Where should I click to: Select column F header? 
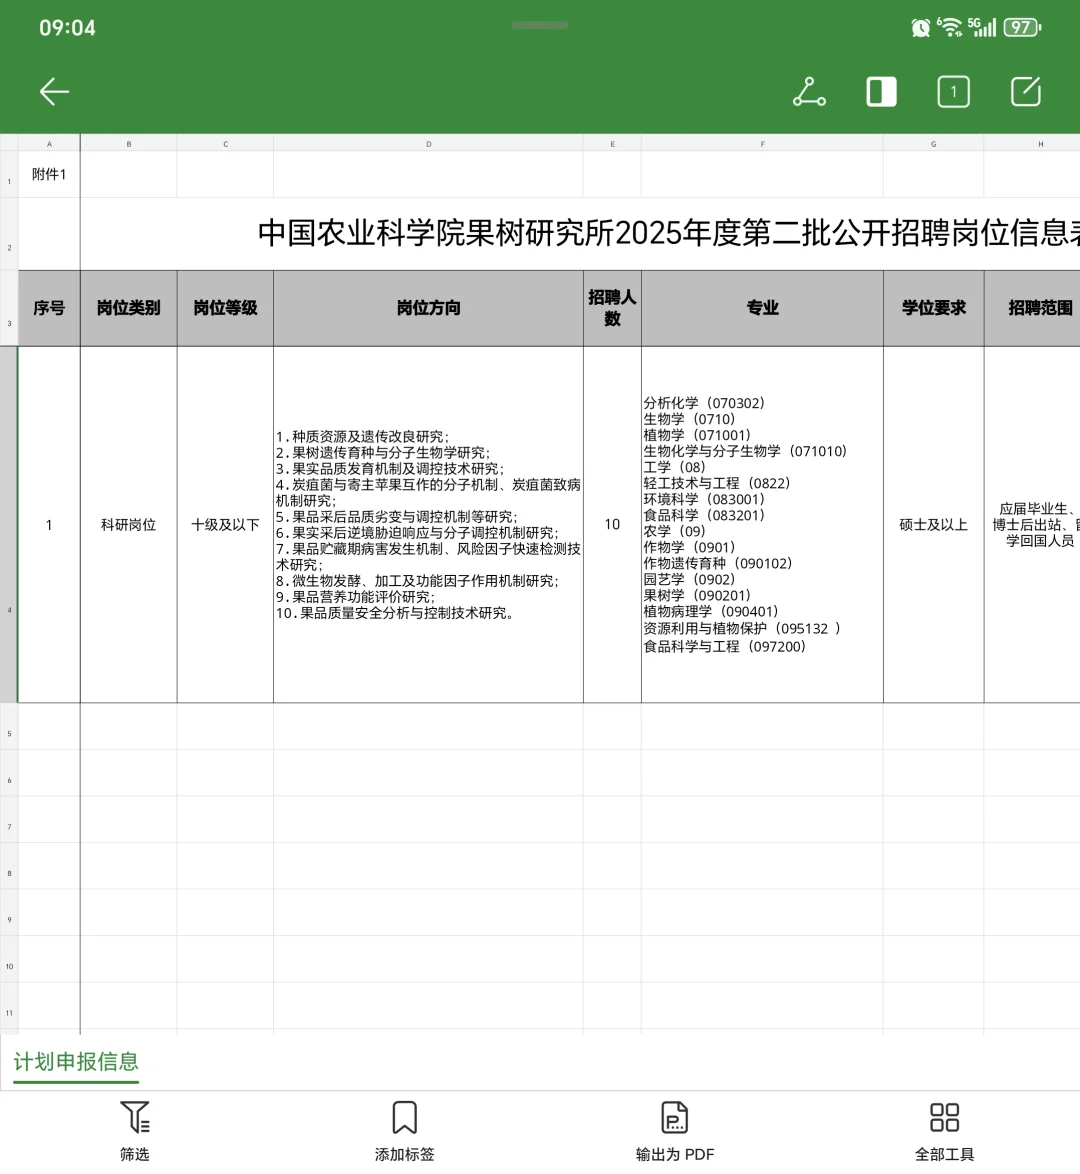[762, 144]
